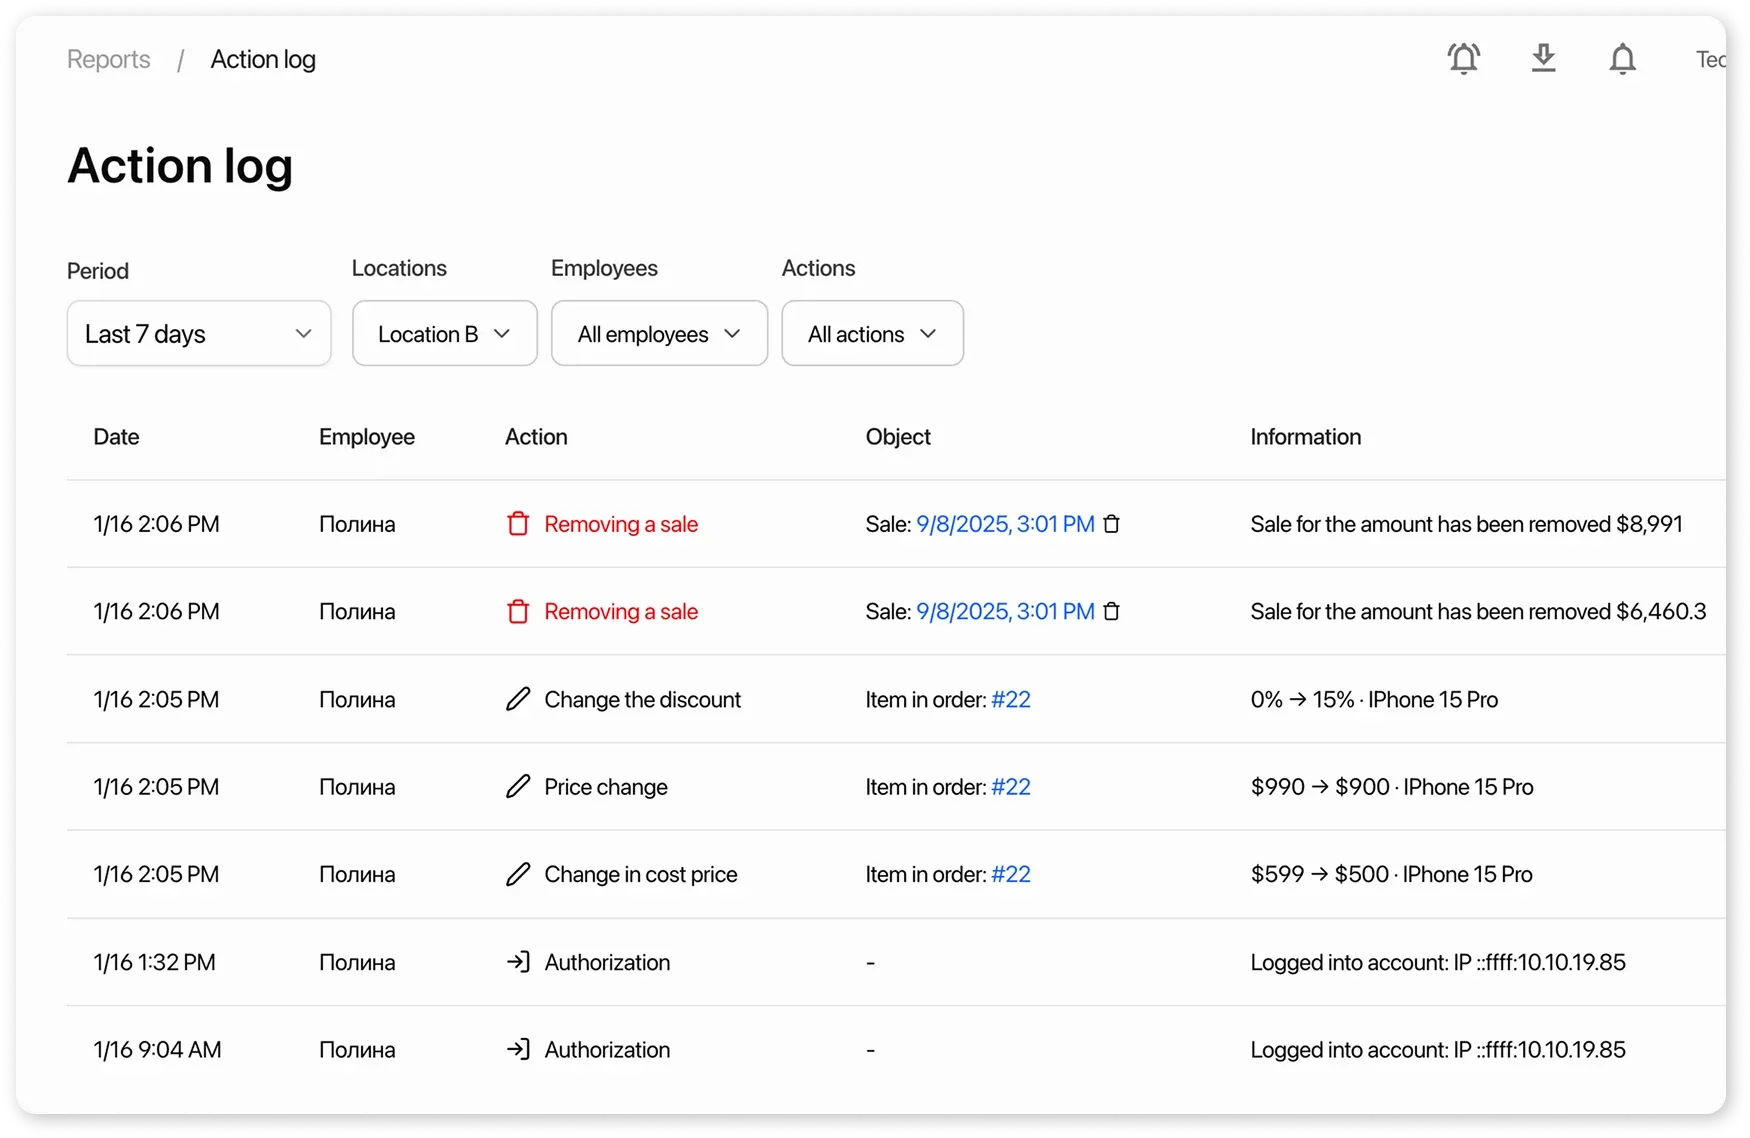Open order #22 link in Change in cost price row
This screenshot has width=1750, height=1138.
coord(1010,875)
